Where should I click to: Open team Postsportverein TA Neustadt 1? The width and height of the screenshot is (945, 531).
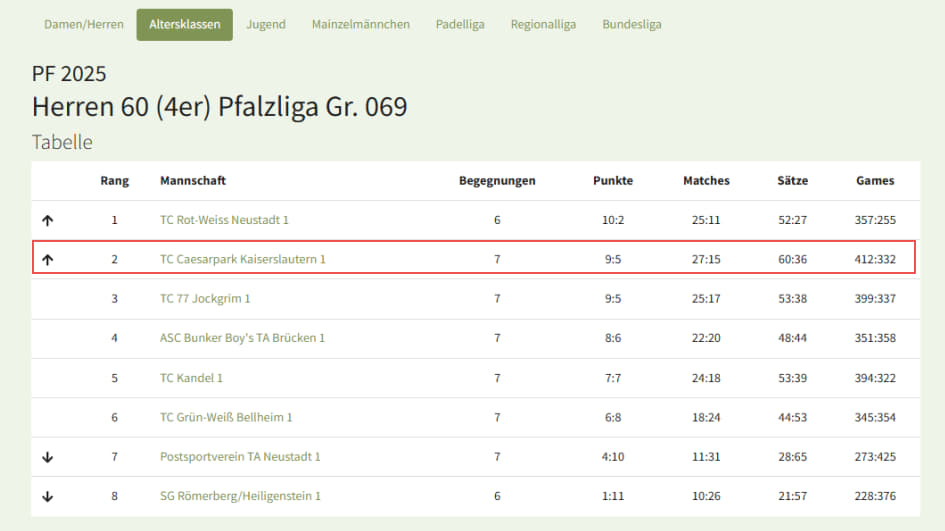(x=240, y=457)
